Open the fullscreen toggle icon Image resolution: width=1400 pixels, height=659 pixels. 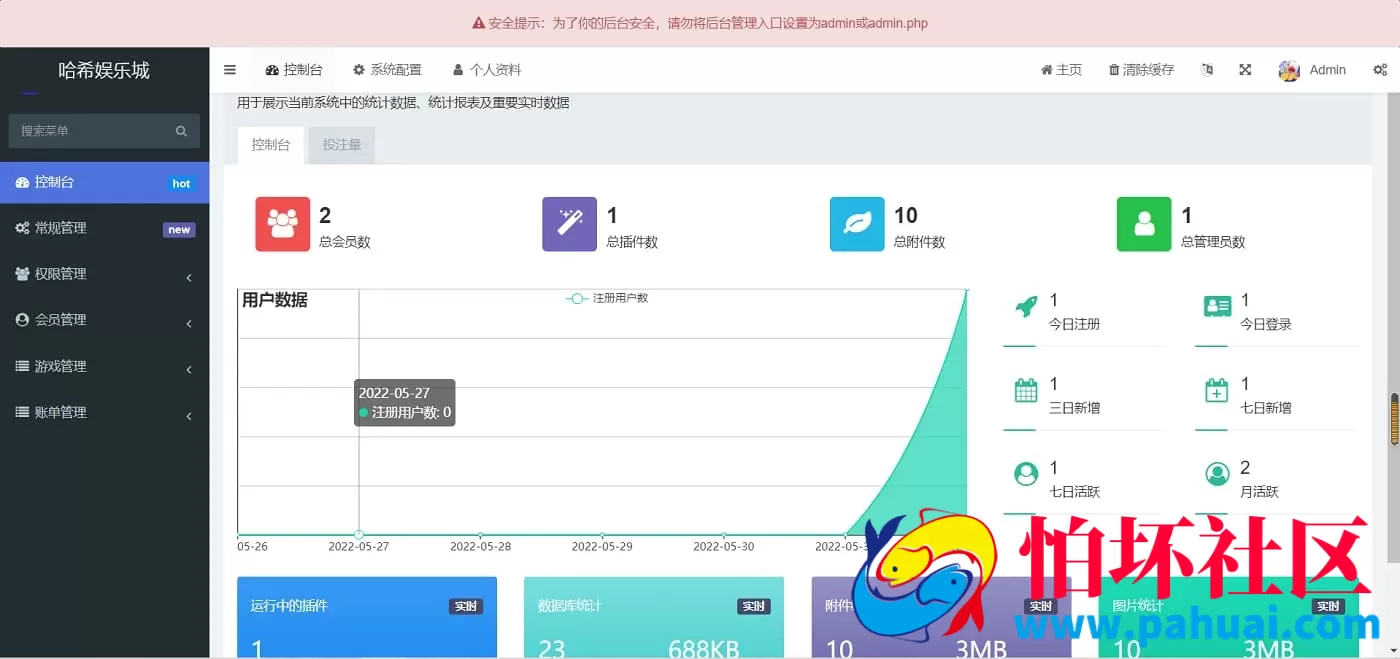click(x=1244, y=69)
